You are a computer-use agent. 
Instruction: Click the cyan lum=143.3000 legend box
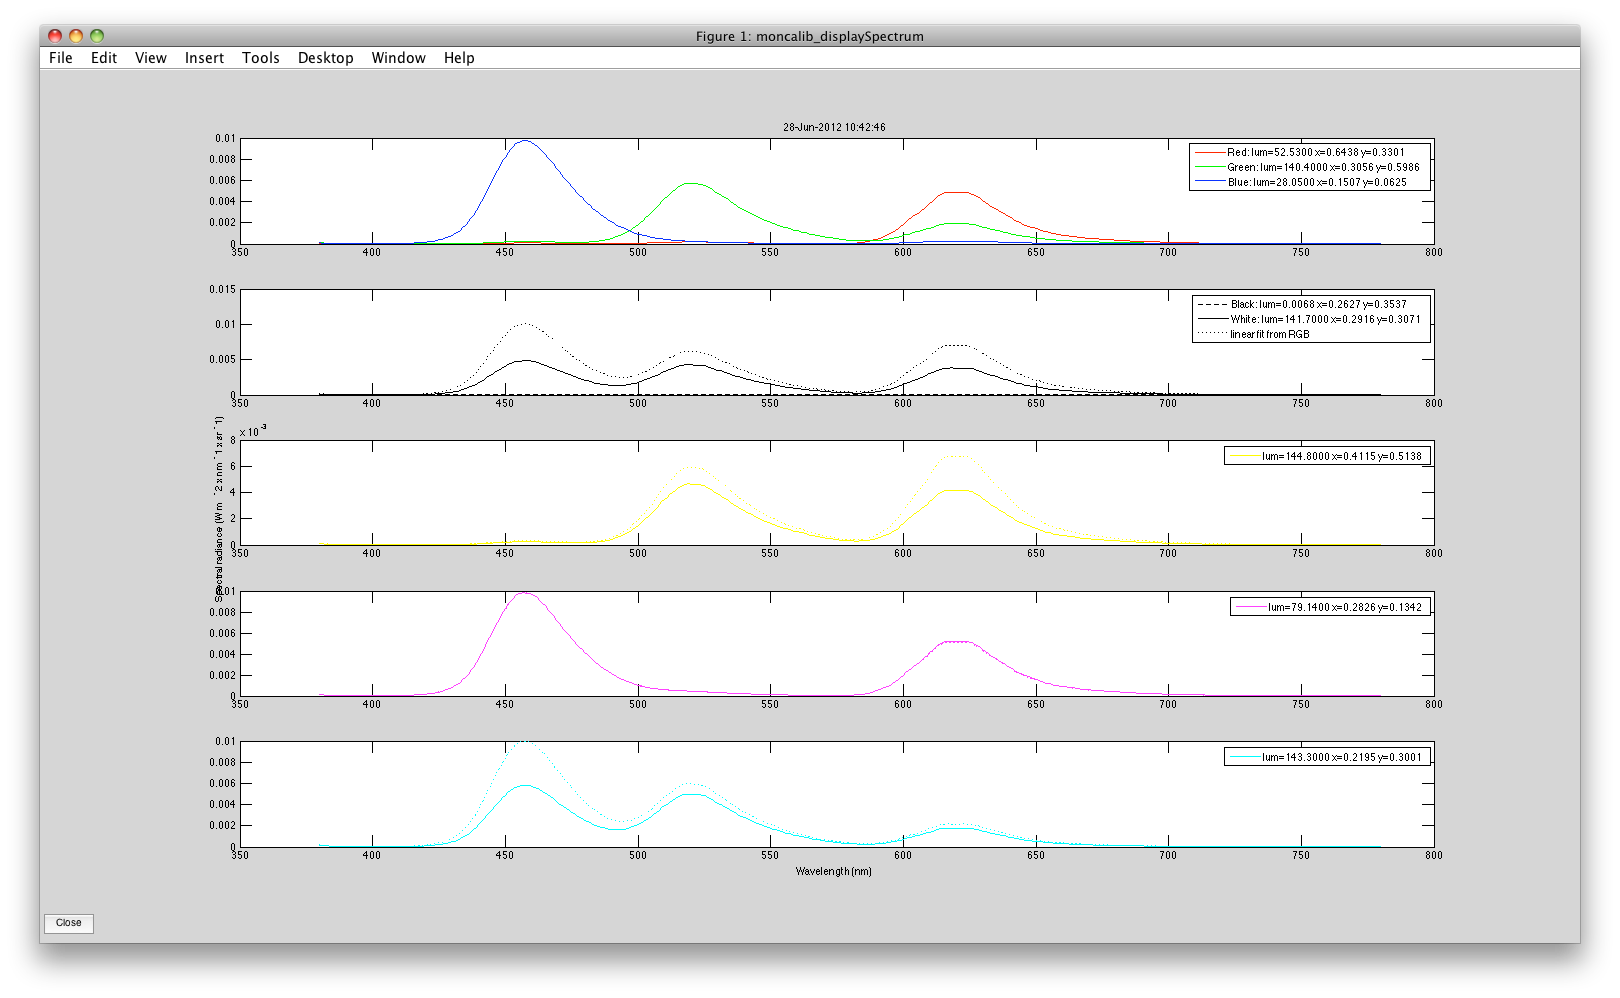point(1327,757)
